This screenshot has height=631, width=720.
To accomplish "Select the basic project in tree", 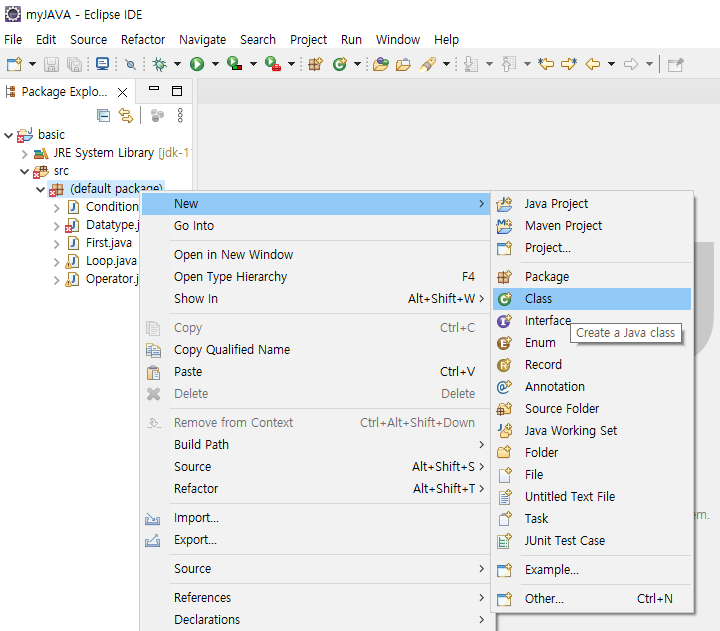I will [x=51, y=135].
